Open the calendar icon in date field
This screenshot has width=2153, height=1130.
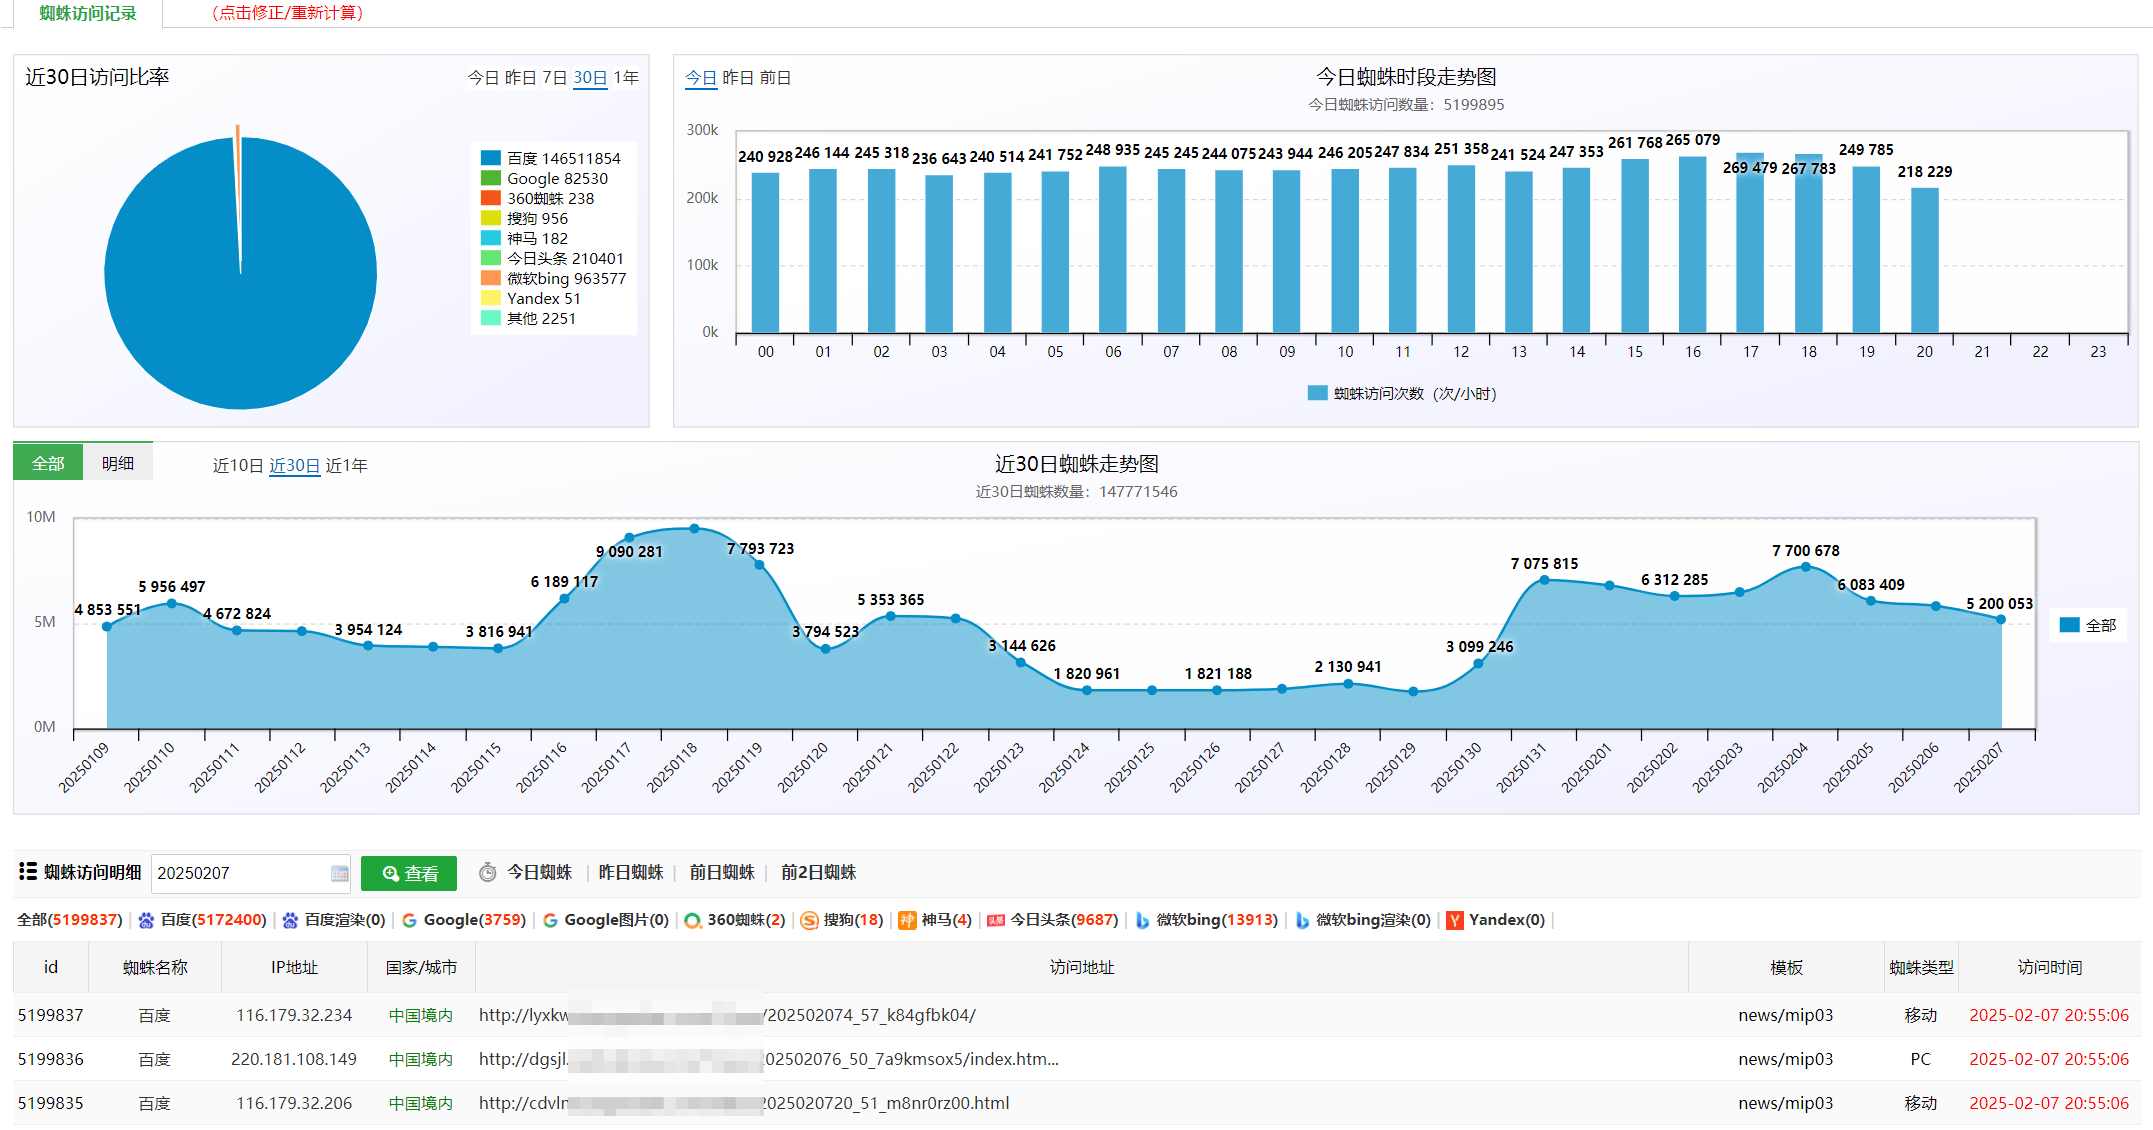tap(339, 873)
